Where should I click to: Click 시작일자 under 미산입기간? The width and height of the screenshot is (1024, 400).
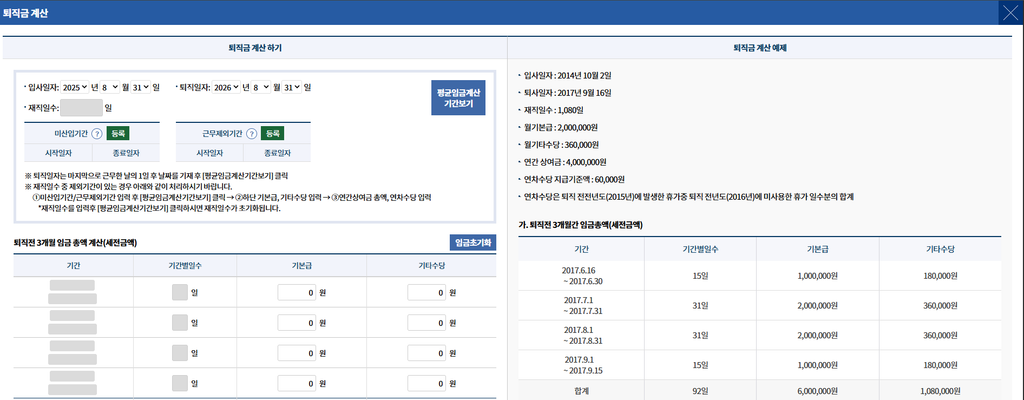[x=56, y=153]
